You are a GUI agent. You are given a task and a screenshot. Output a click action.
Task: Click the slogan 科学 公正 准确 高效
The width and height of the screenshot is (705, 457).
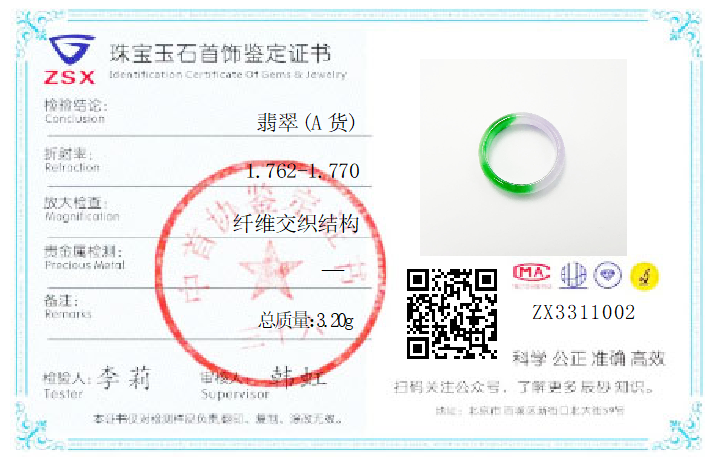[589, 358]
